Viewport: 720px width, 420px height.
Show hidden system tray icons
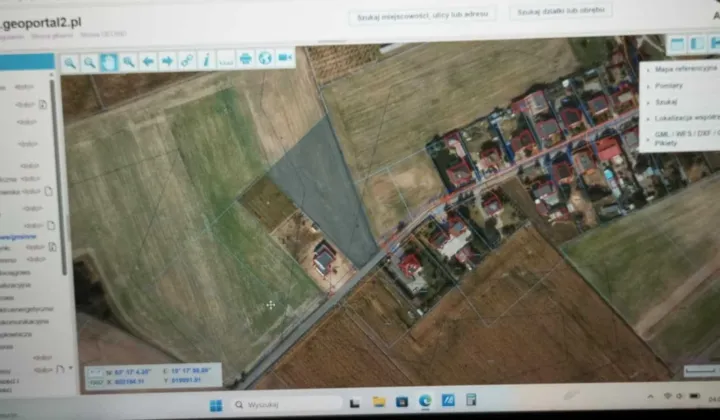pyautogui.click(x=650, y=396)
